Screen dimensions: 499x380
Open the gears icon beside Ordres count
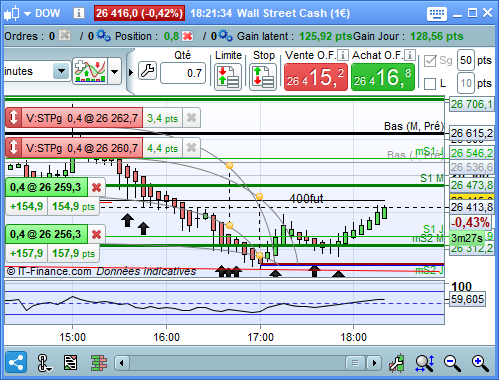(103, 36)
